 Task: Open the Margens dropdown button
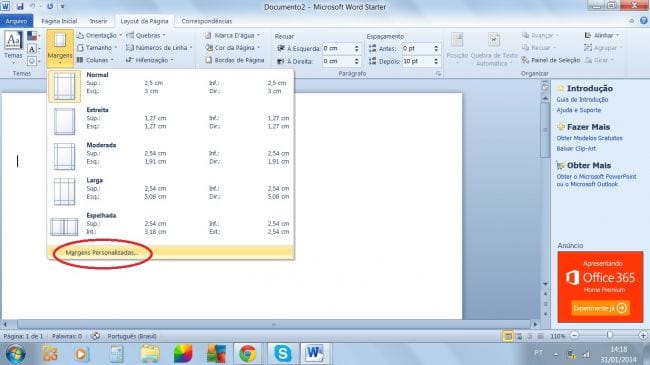click(60, 49)
